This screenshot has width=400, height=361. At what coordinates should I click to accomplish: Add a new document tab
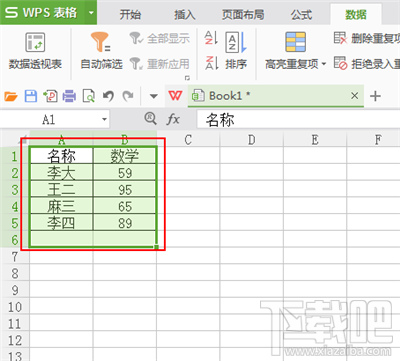coord(375,96)
